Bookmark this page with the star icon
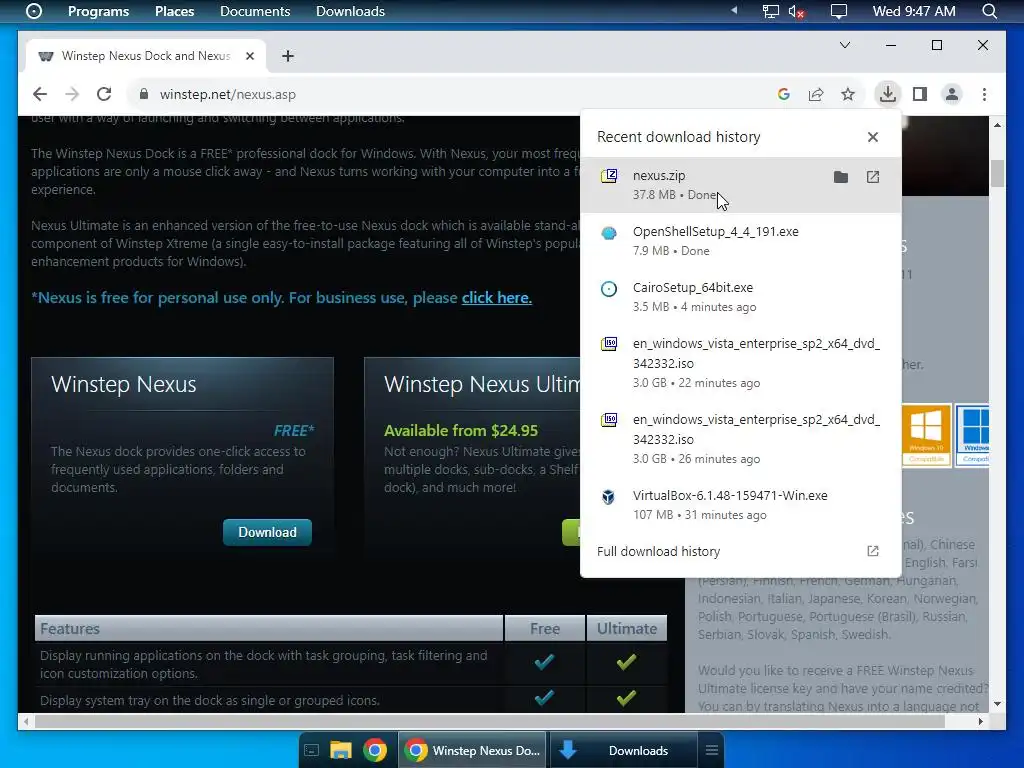Screen dimensions: 1024x768 click(848, 94)
